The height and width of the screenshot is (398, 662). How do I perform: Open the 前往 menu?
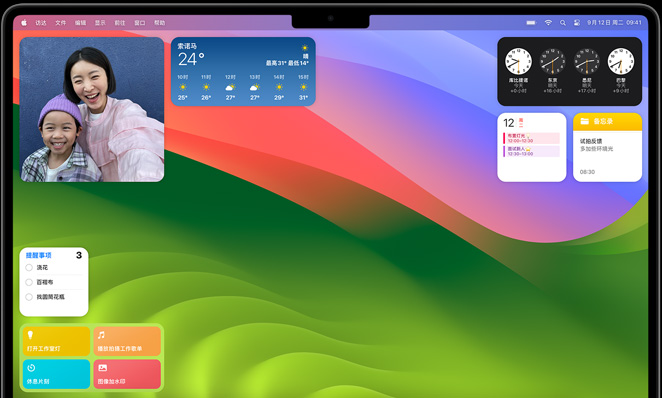(120, 23)
